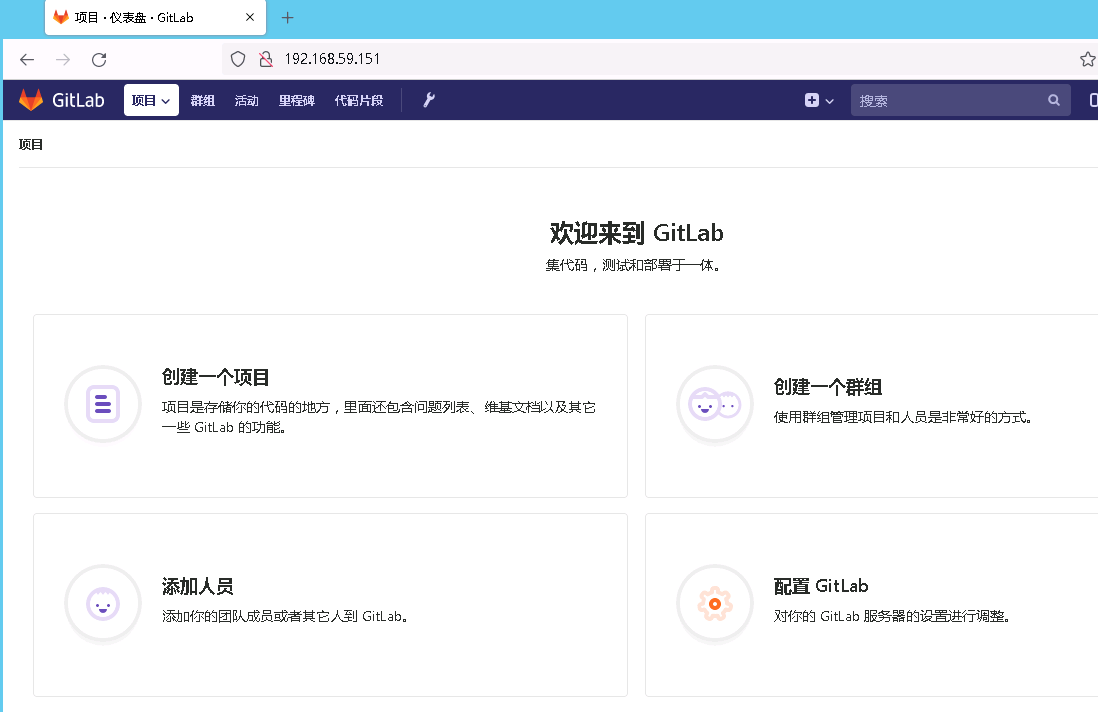This screenshot has width=1098, height=712.
Task: Open the plus new-item dropdown
Action: point(818,100)
